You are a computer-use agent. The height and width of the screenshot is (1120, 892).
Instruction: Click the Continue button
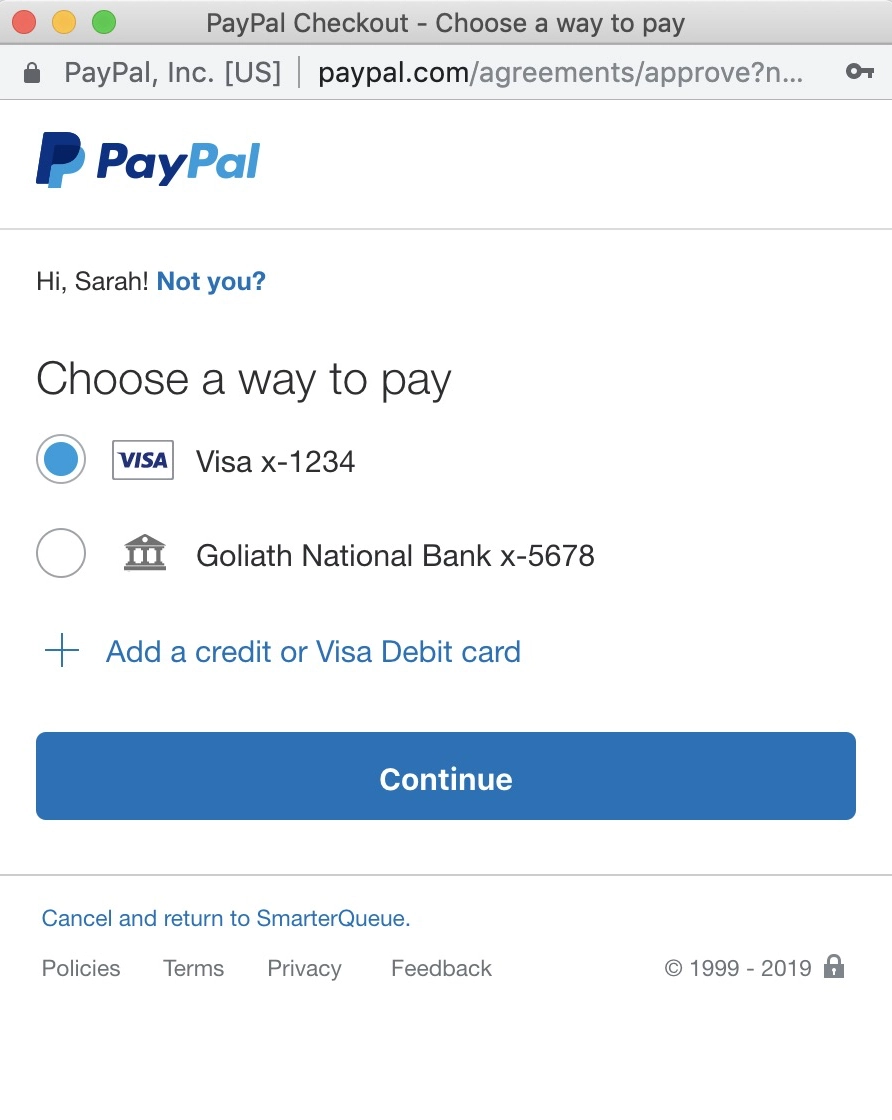(446, 776)
